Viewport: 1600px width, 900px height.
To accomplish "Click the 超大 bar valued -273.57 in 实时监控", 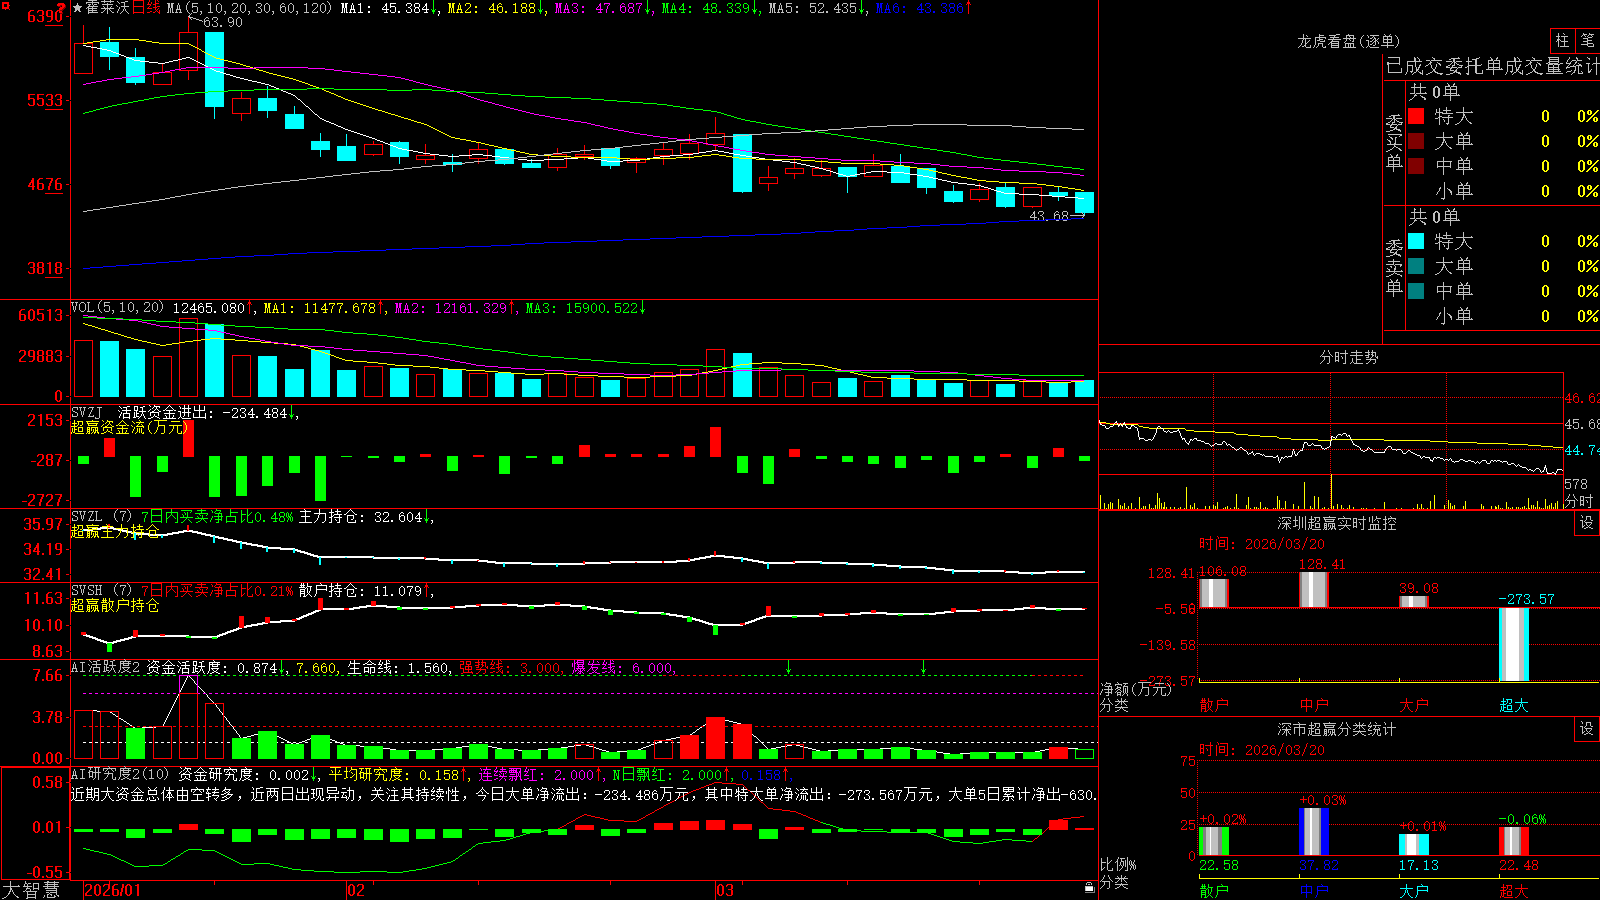I will point(1513,644).
